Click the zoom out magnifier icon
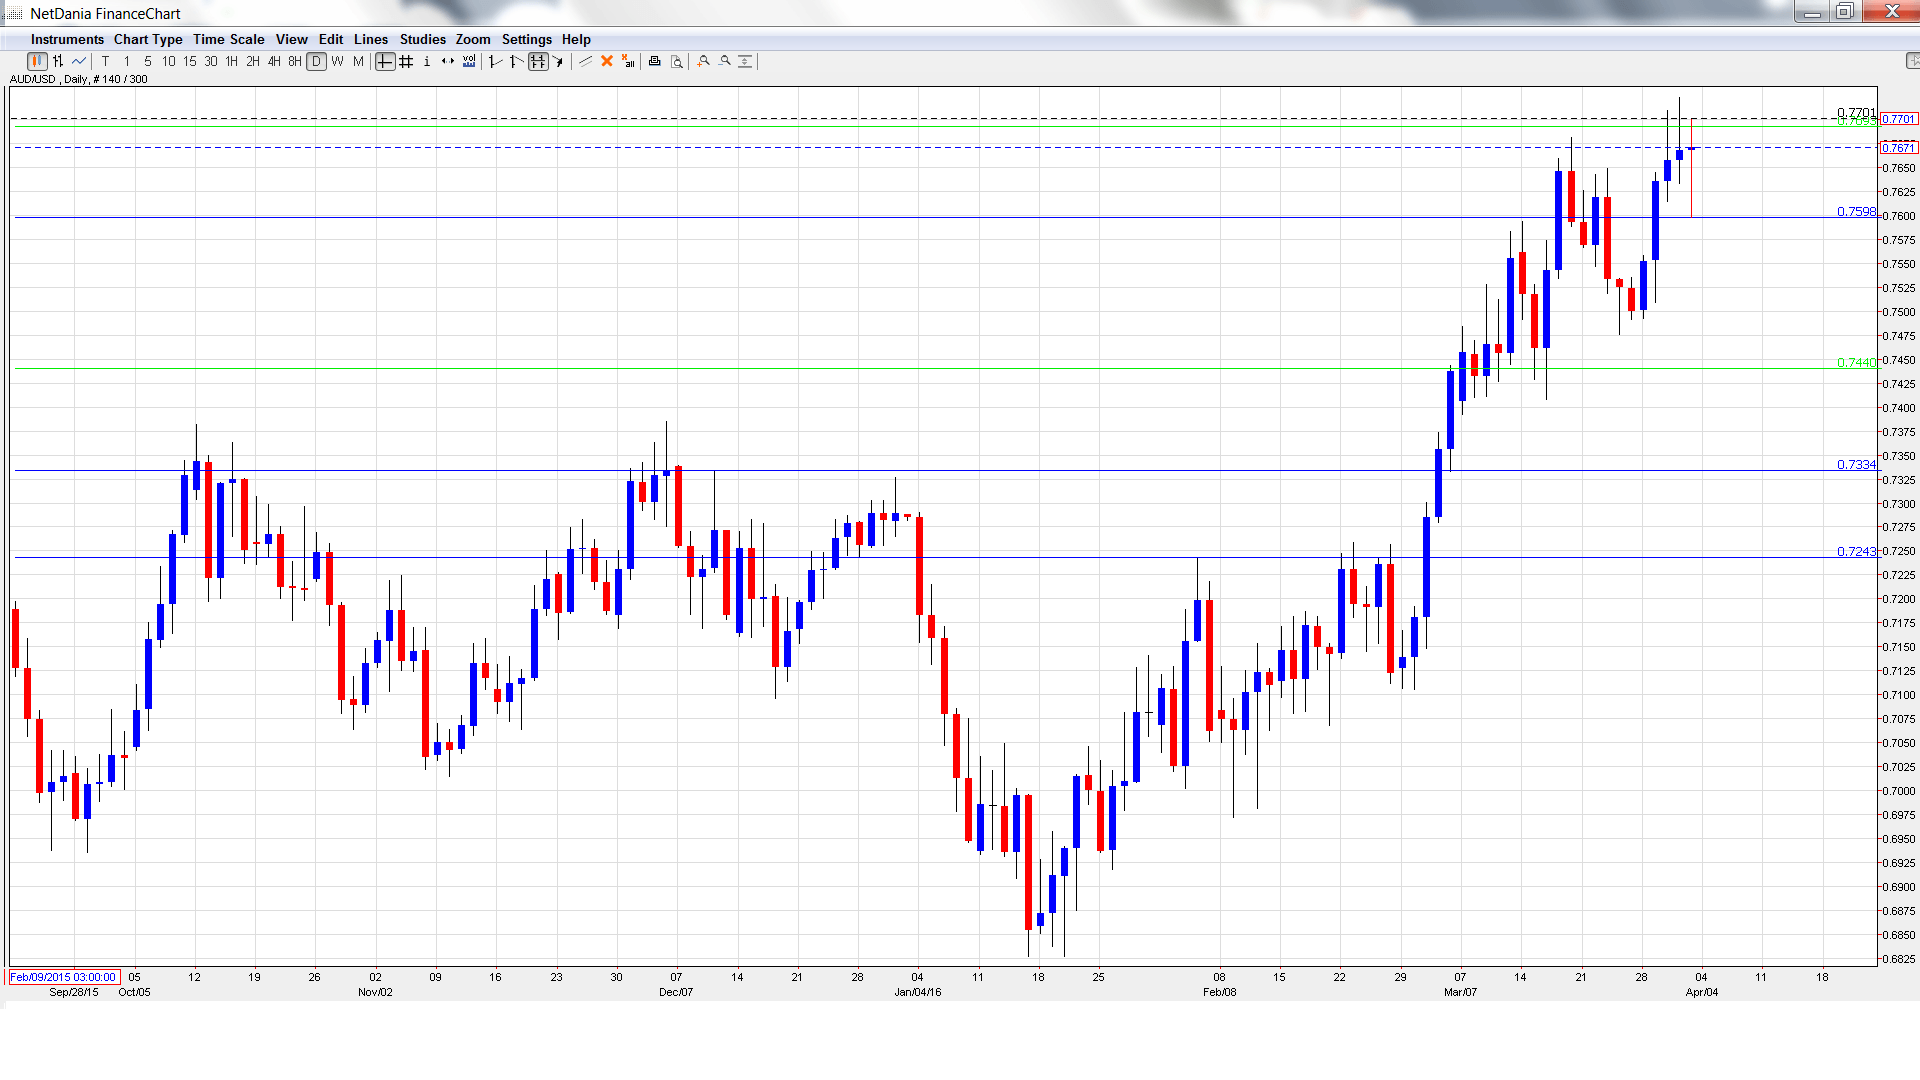This screenshot has width=1920, height=1080. [725, 62]
